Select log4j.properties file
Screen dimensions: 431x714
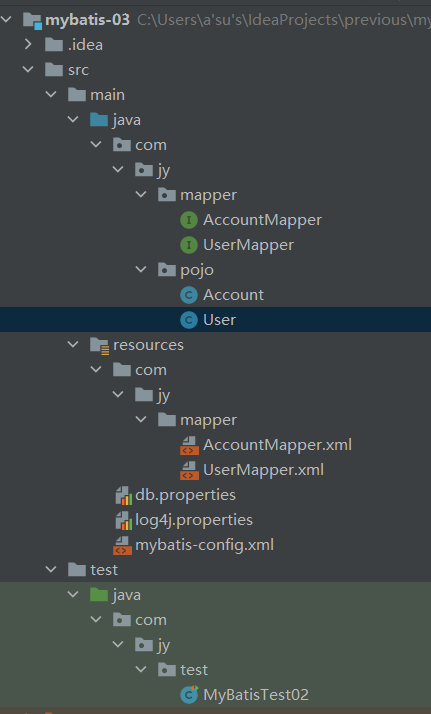[194, 520]
